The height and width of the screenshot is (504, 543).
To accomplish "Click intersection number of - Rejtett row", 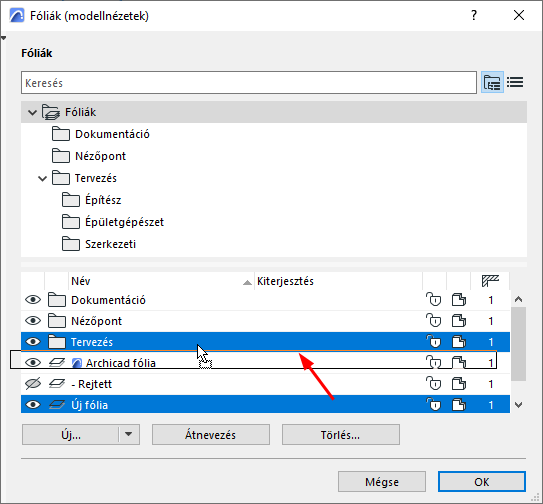I will (x=490, y=384).
